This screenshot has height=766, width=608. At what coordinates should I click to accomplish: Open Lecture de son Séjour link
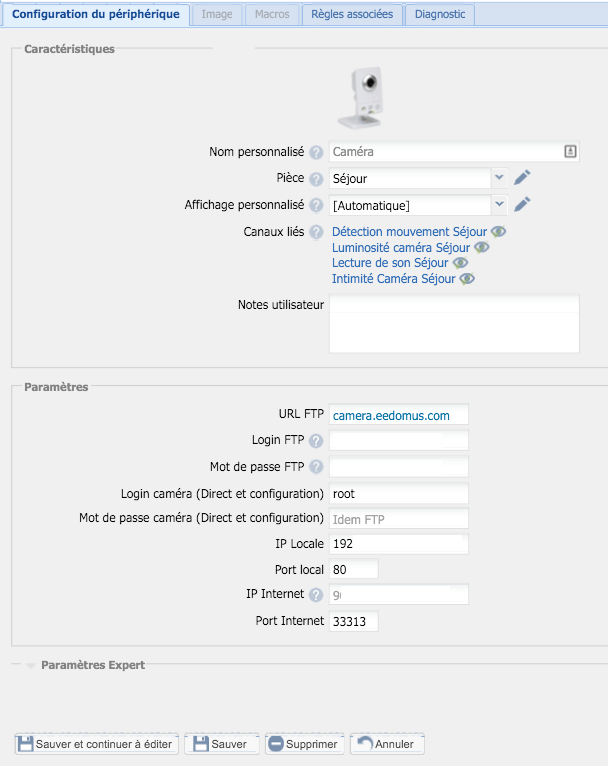click(x=390, y=263)
